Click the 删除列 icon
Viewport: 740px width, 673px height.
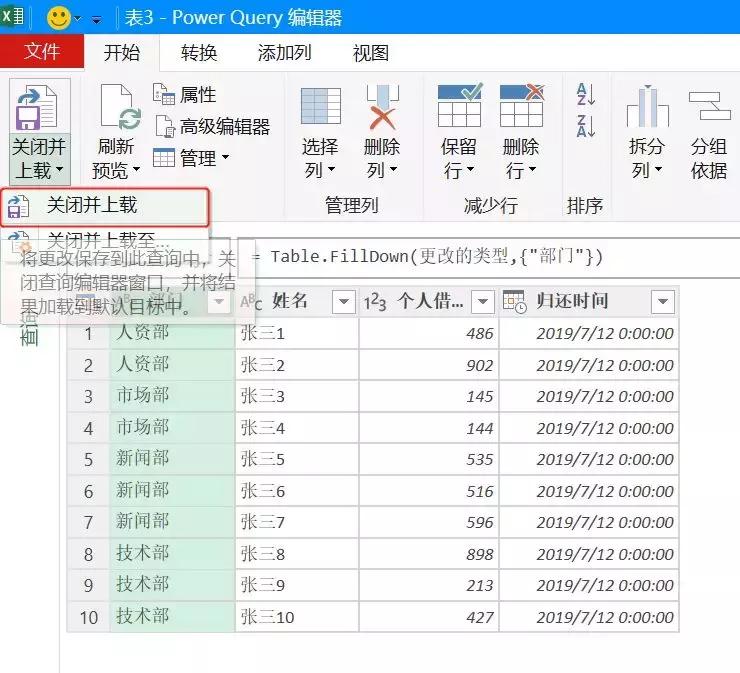coord(383,108)
